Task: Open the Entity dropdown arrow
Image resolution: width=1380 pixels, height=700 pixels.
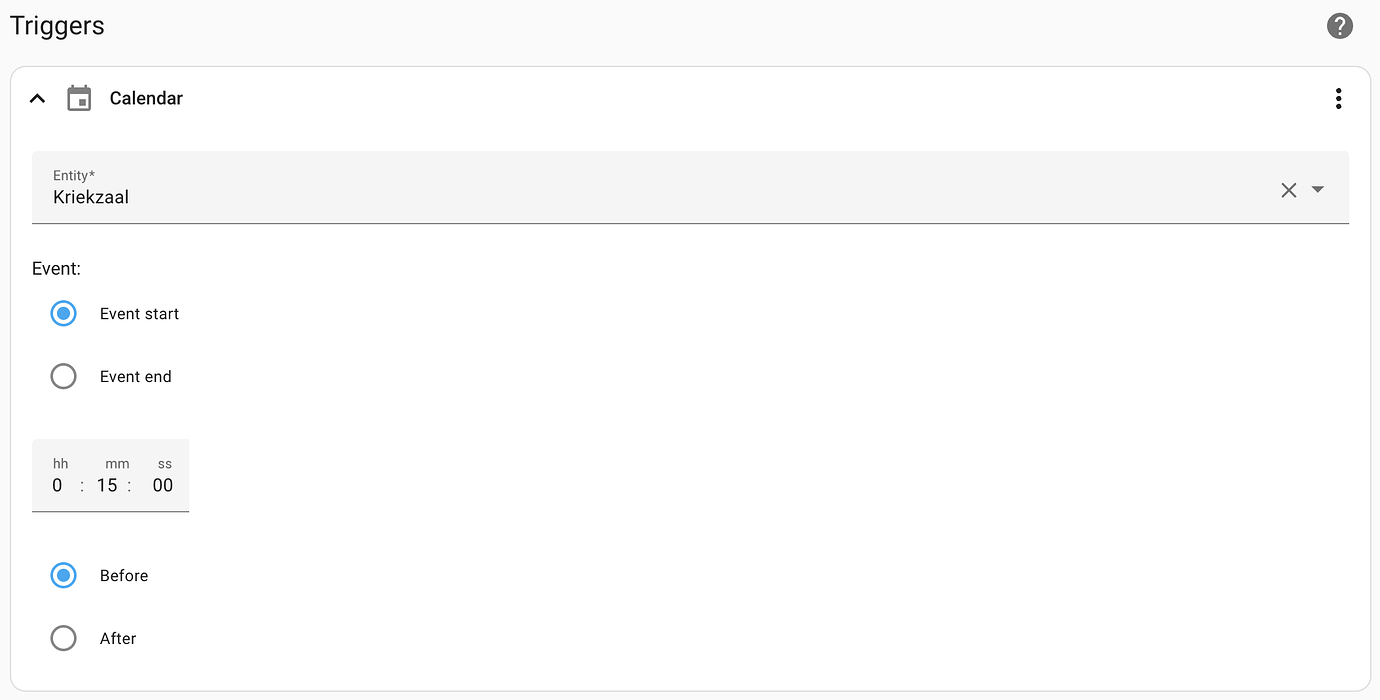Action: point(1318,189)
